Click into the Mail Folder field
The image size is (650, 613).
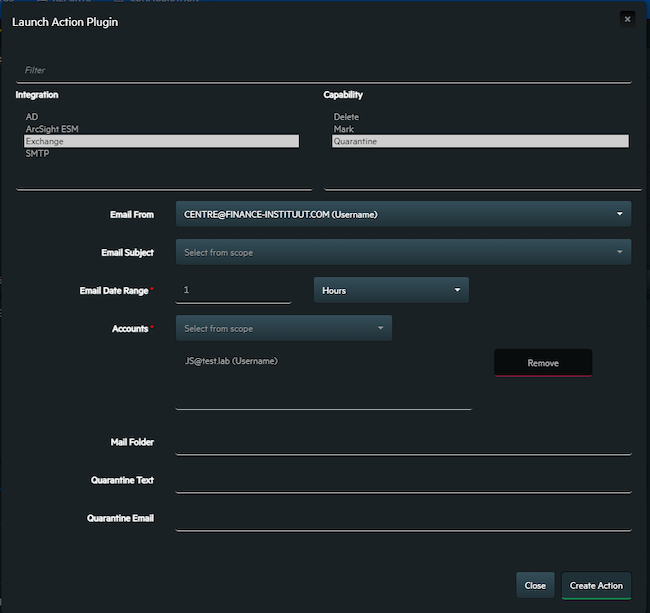coord(403,443)
